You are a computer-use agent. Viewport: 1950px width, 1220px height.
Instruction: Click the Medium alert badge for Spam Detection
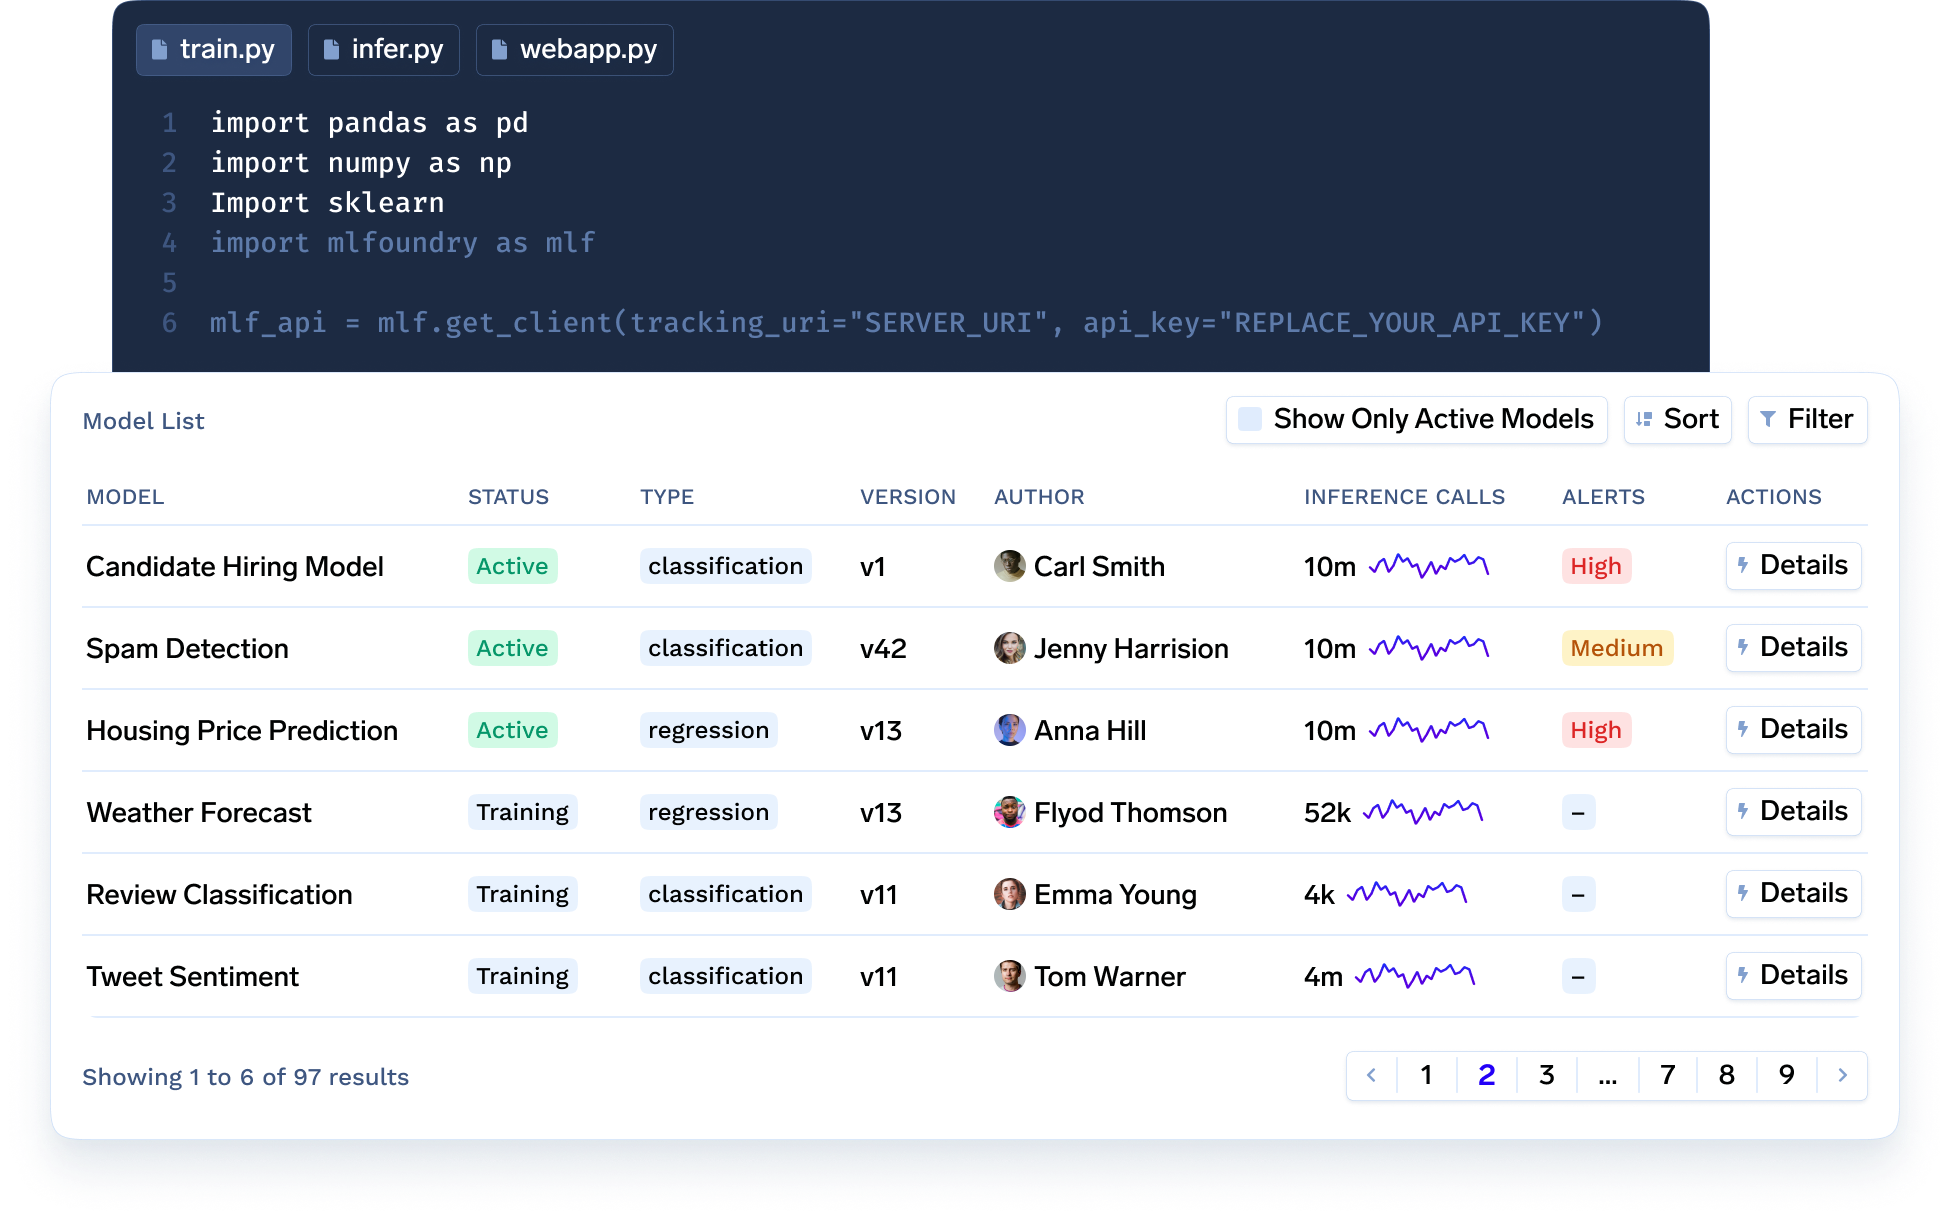[1616, 648]
